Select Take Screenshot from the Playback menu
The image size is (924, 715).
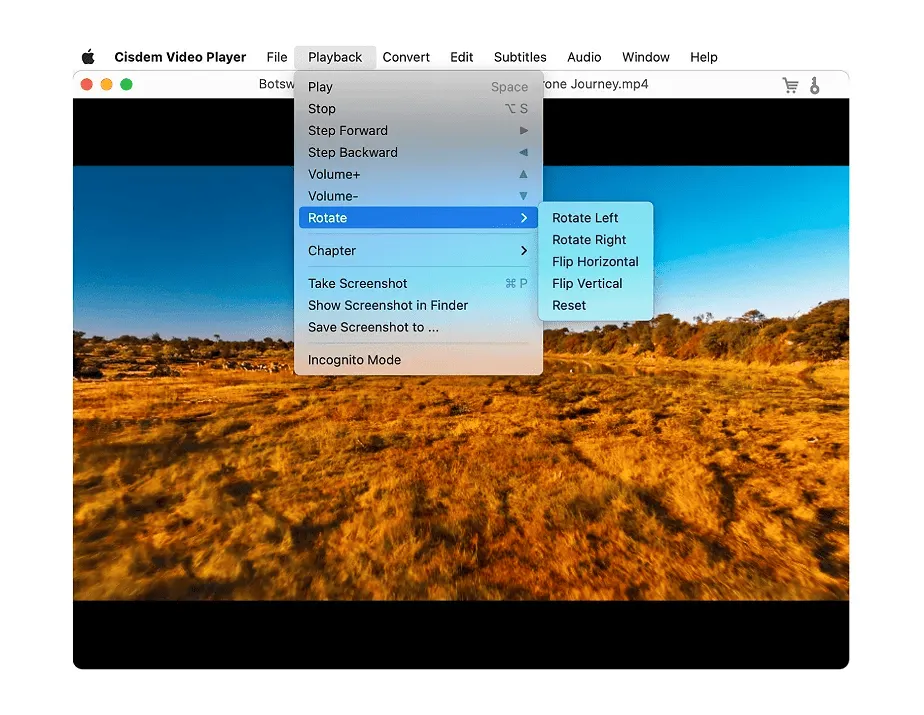pyautogui.click(x=357, y=283)
